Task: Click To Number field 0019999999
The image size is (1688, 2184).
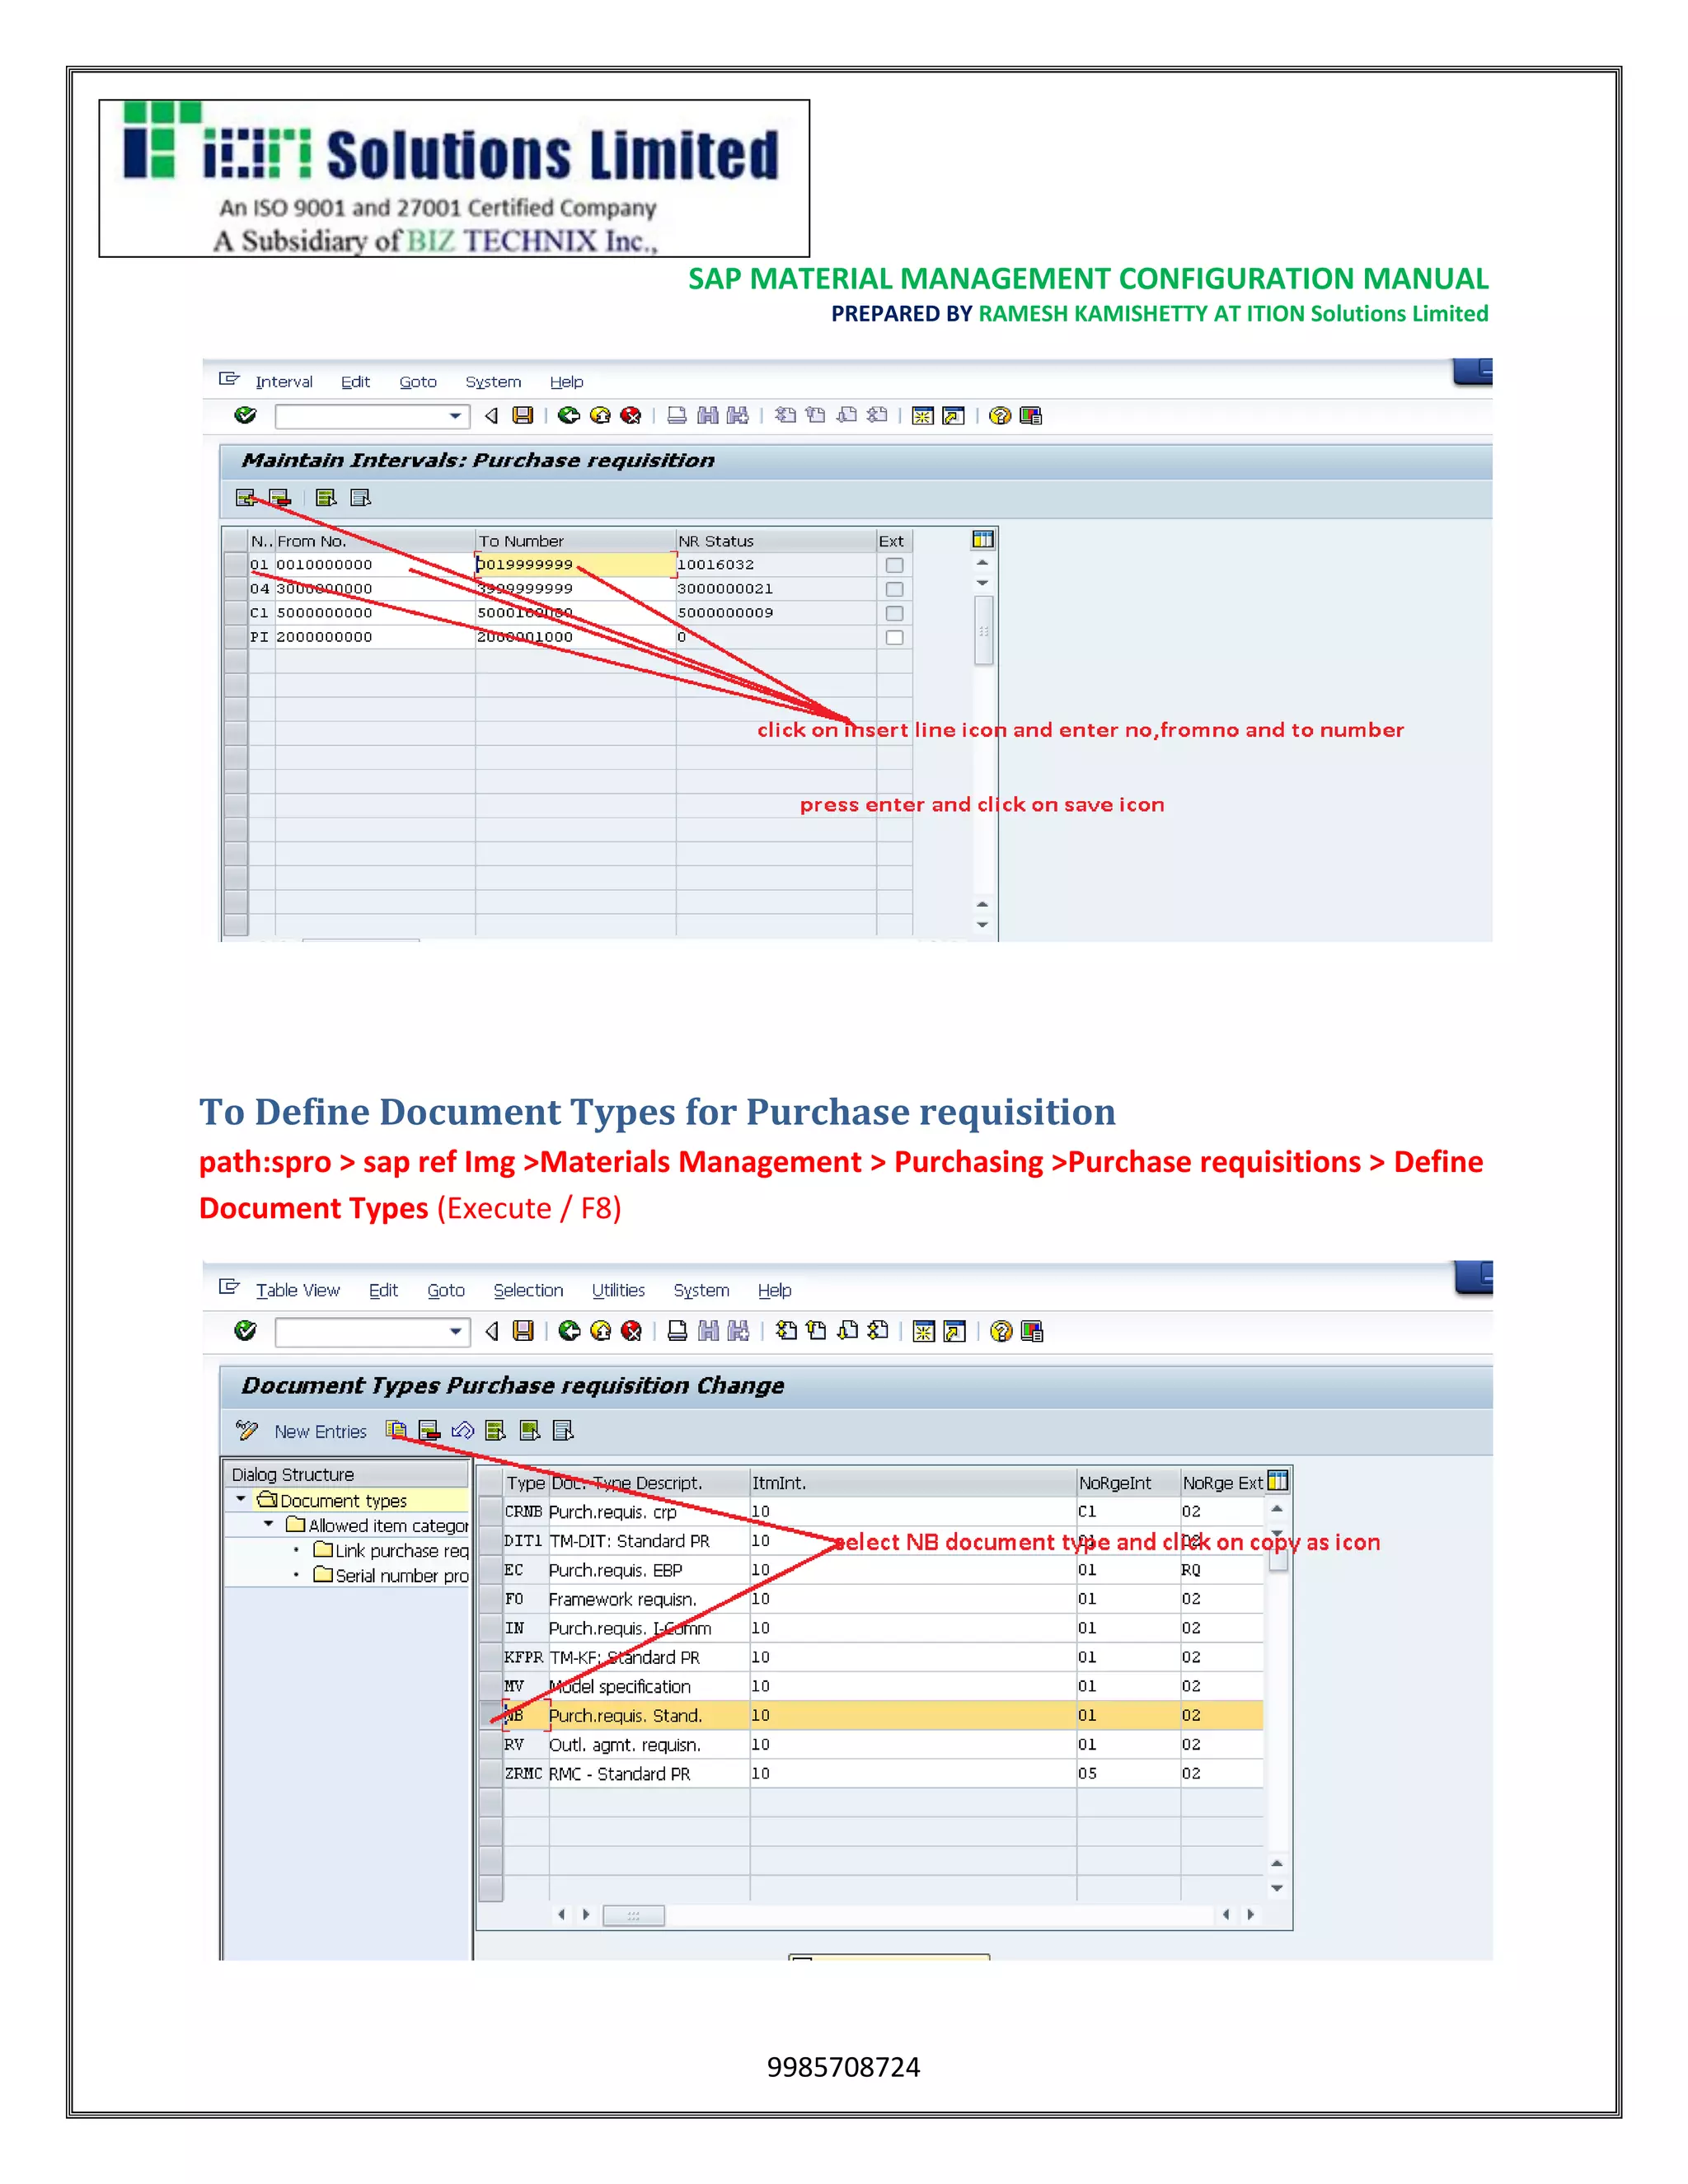Action: click(575, 565)
